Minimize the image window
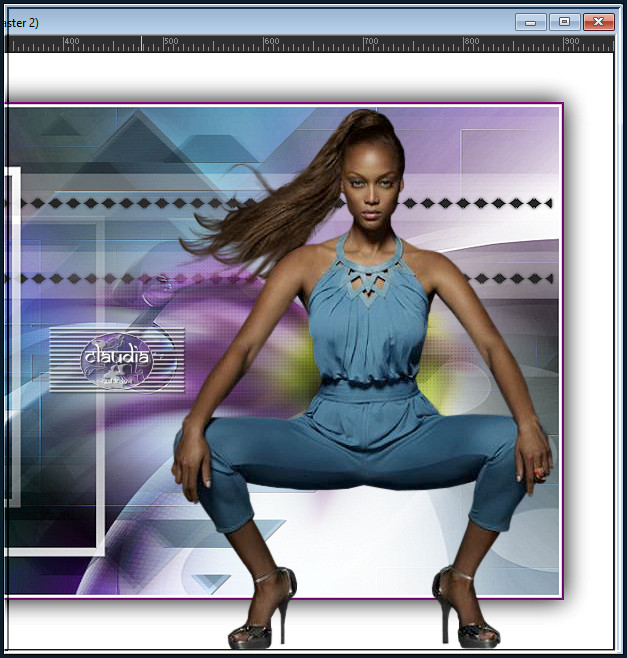 pos(530,22)
